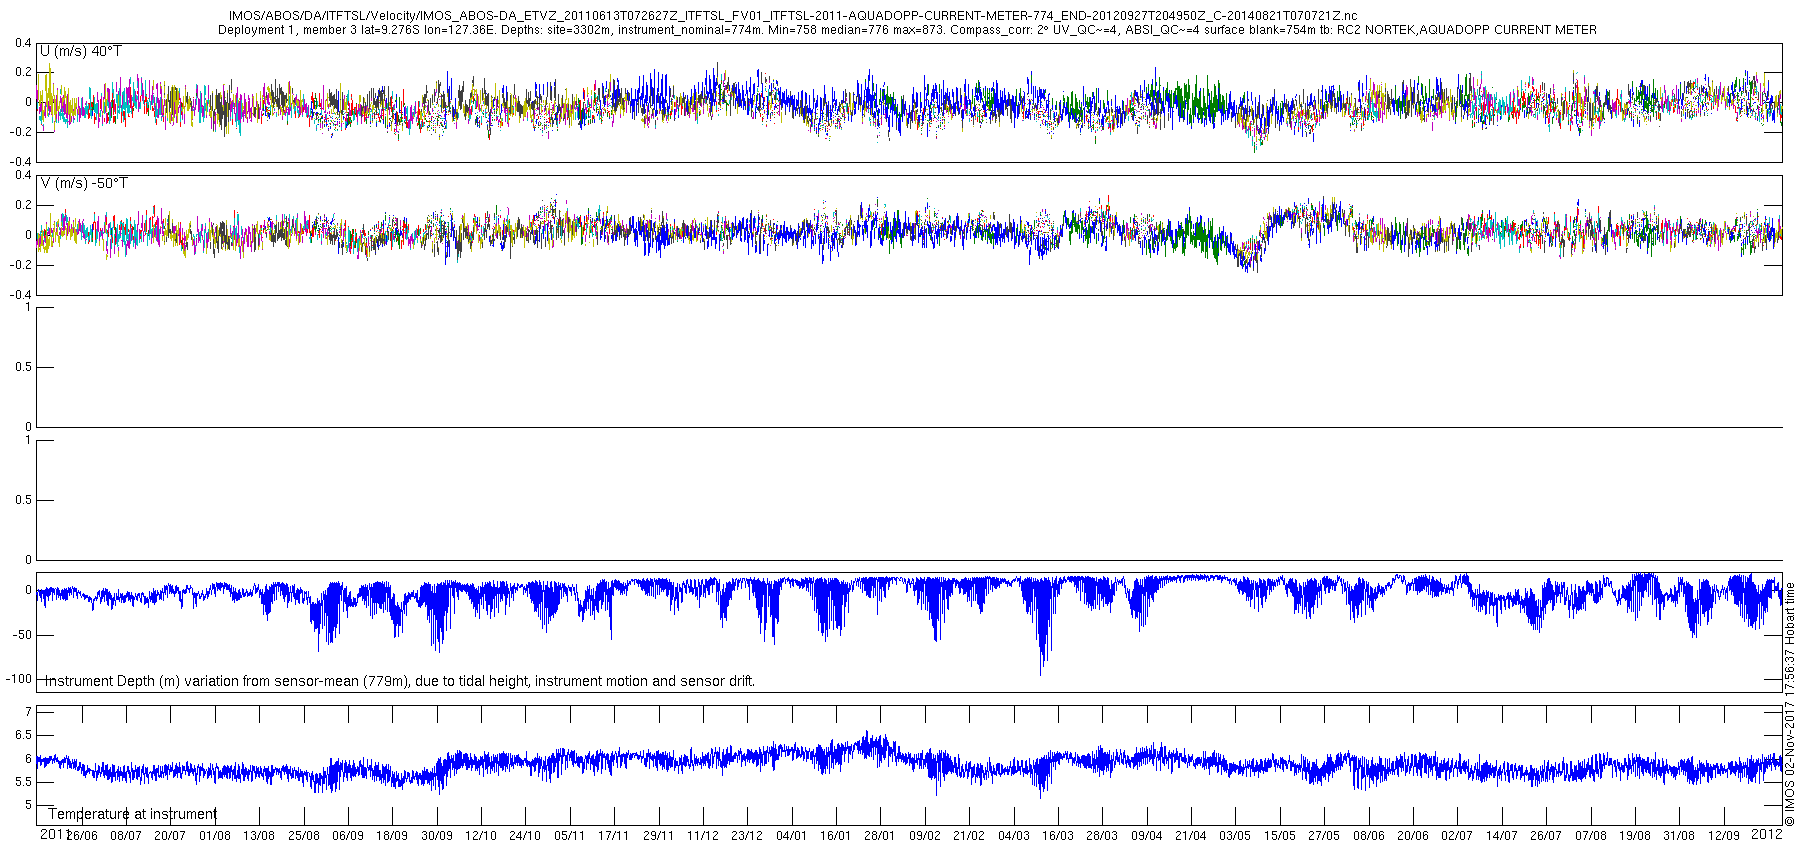Screen dimensions: 1800x850
Task: Click the 5.5 tick on the temperature axis
Action: (25, 782)
